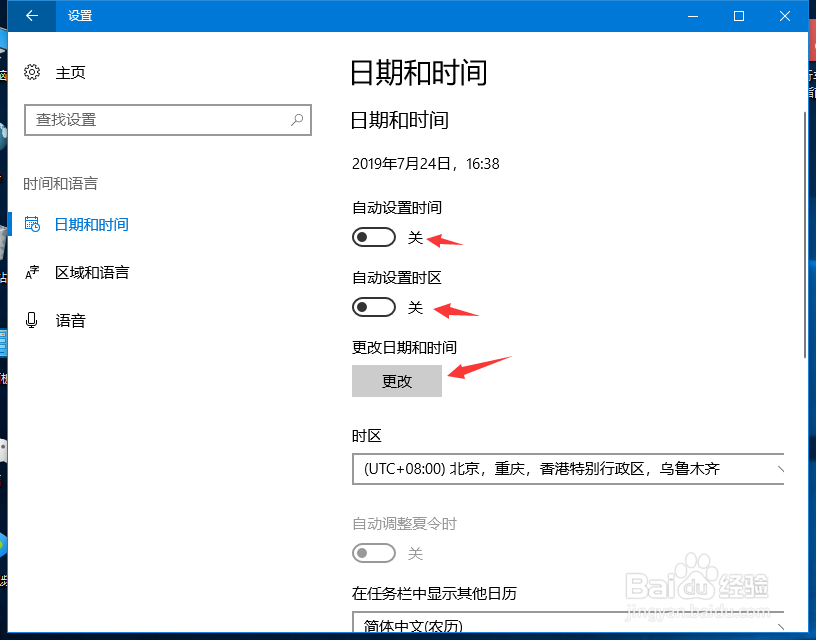Click the magnifier icon in the search box

pos(296,119)
